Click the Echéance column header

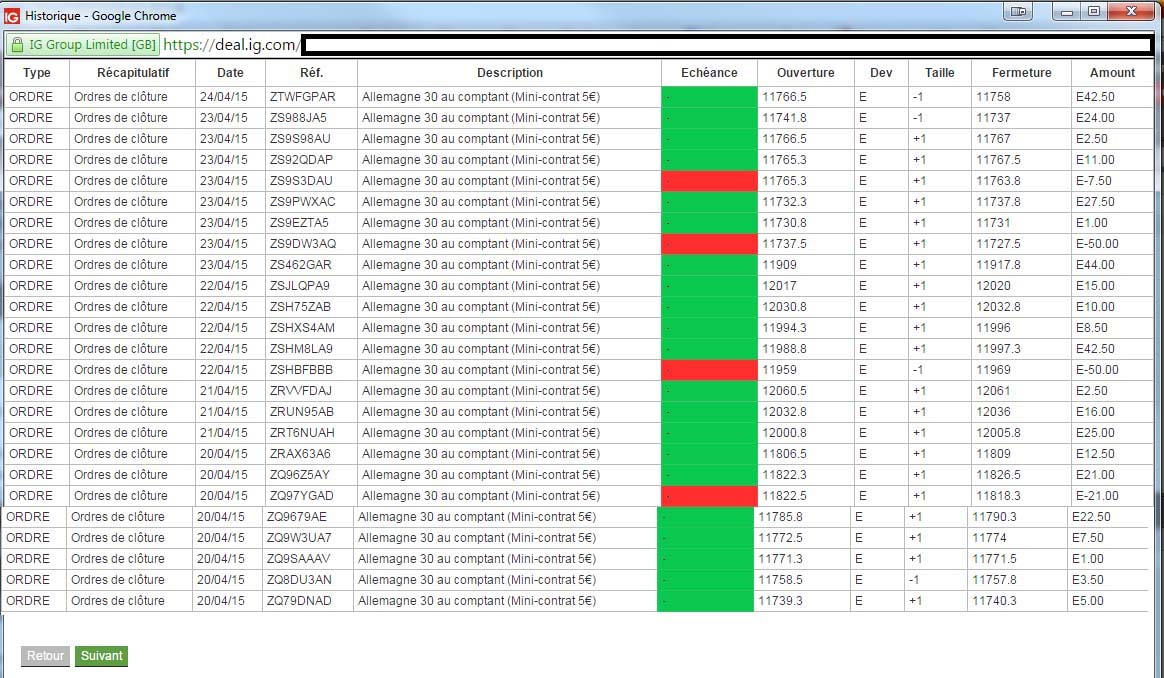point(709,73)
